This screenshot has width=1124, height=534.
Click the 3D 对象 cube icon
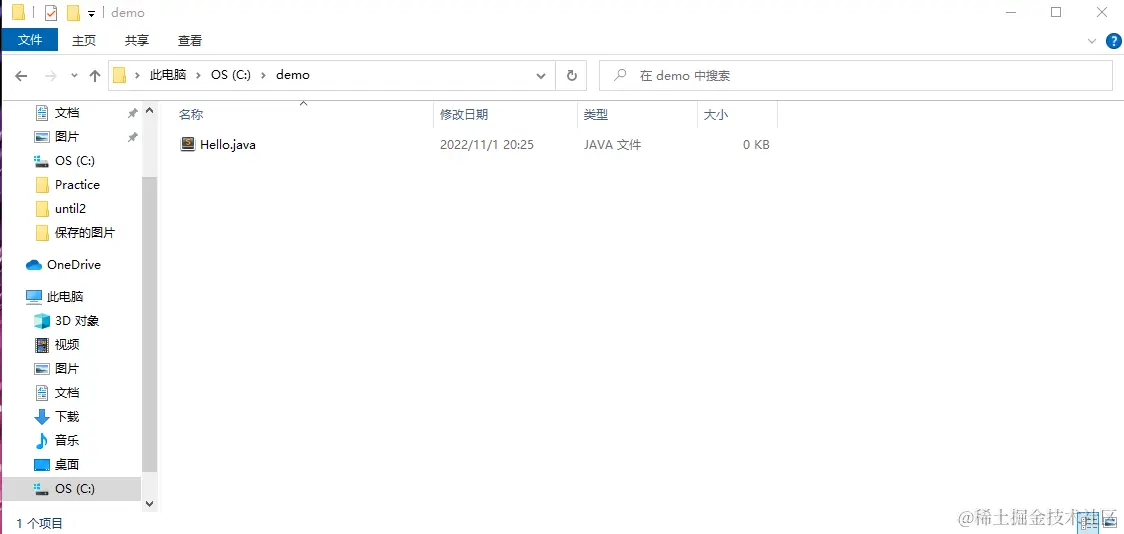(42, 321)
